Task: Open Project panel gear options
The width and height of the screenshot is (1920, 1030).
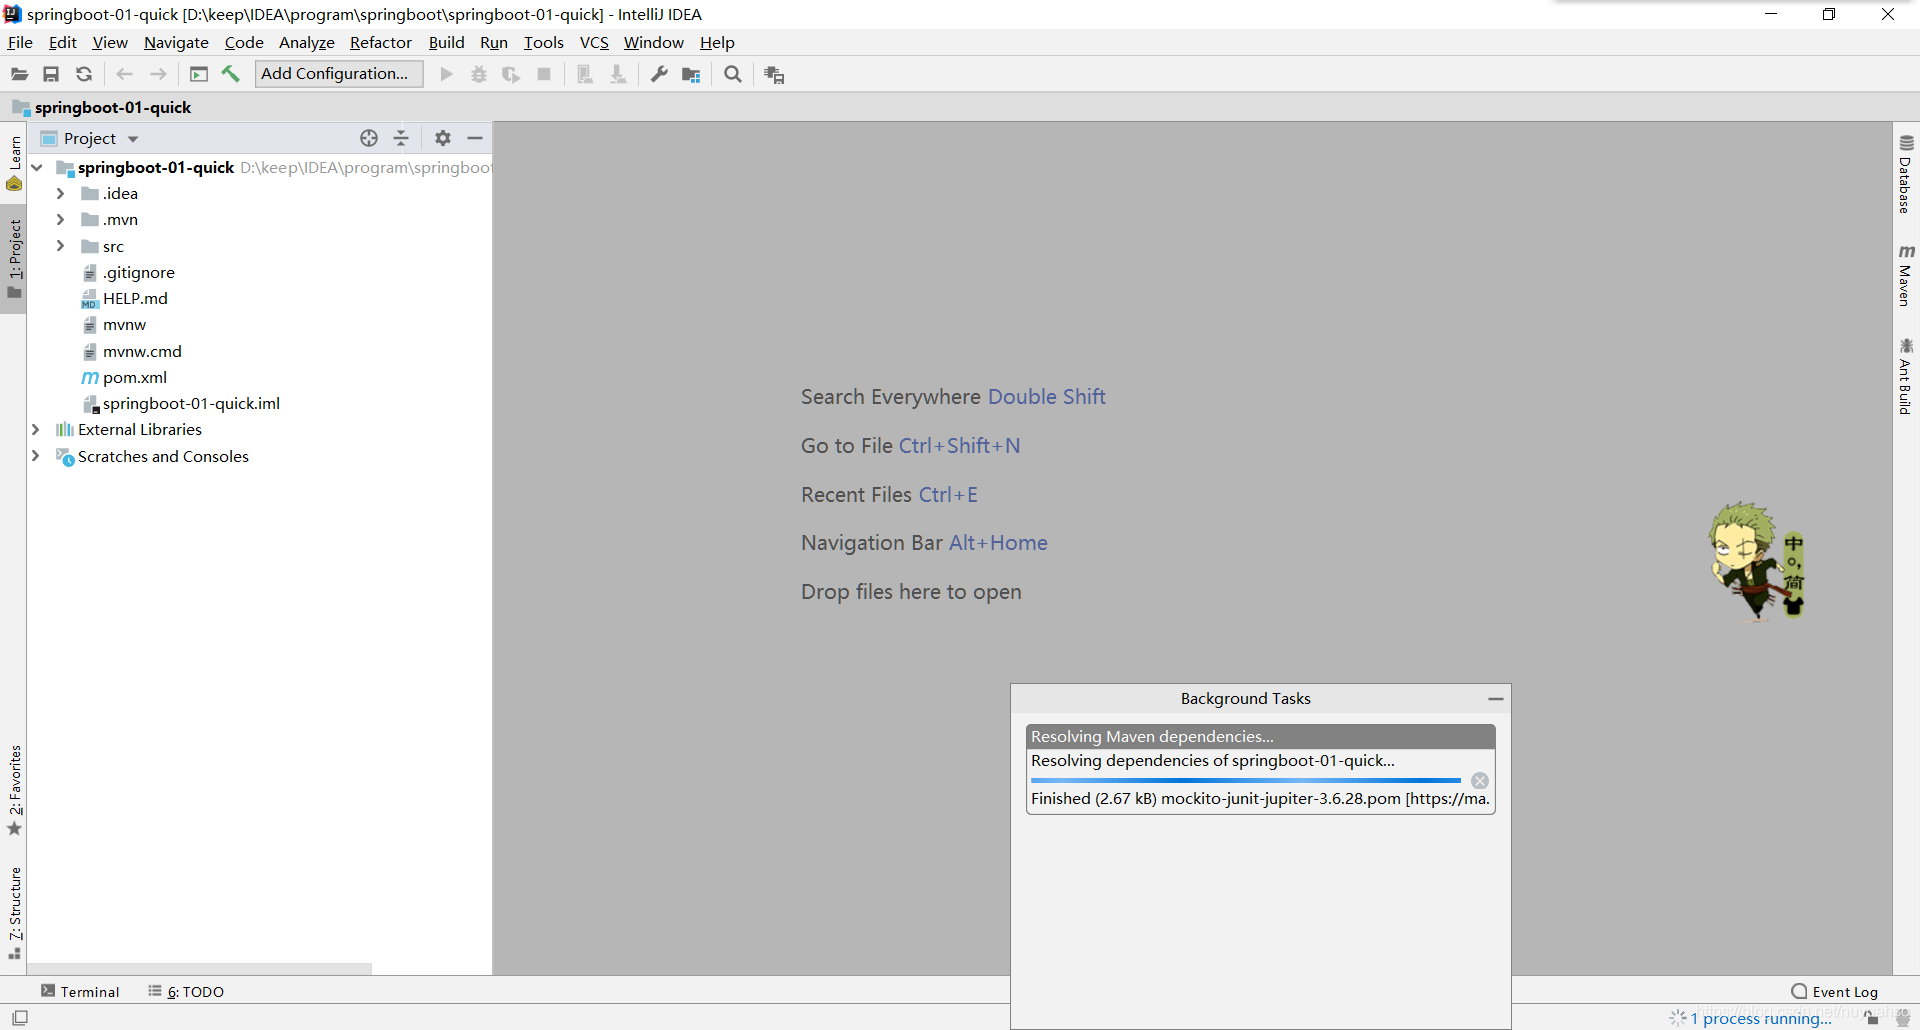Action: [x=443, y=138]
